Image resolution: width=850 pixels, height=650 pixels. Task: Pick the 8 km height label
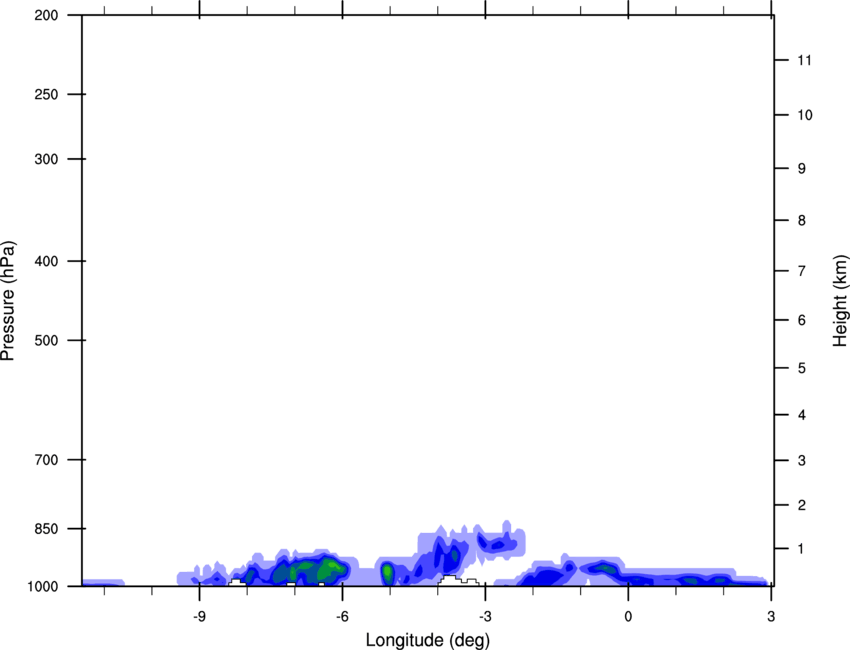802,220
